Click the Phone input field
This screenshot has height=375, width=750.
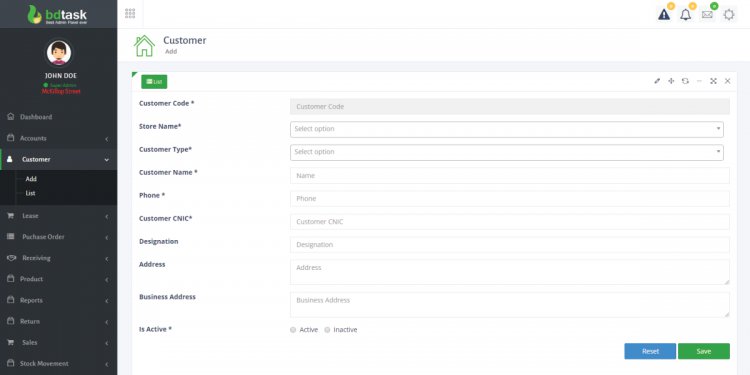[x=509, y=199]
